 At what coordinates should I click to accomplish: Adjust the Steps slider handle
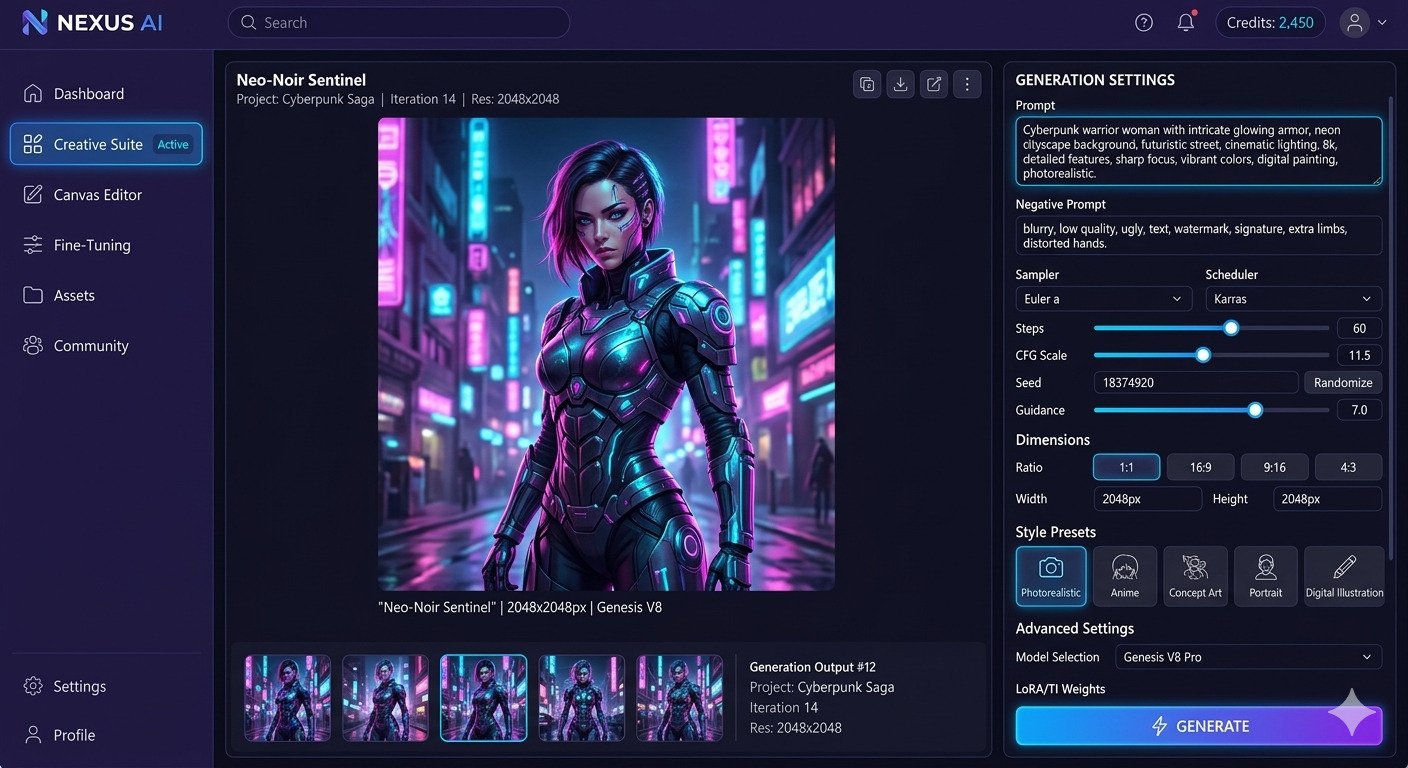(x=1231, y=328)
